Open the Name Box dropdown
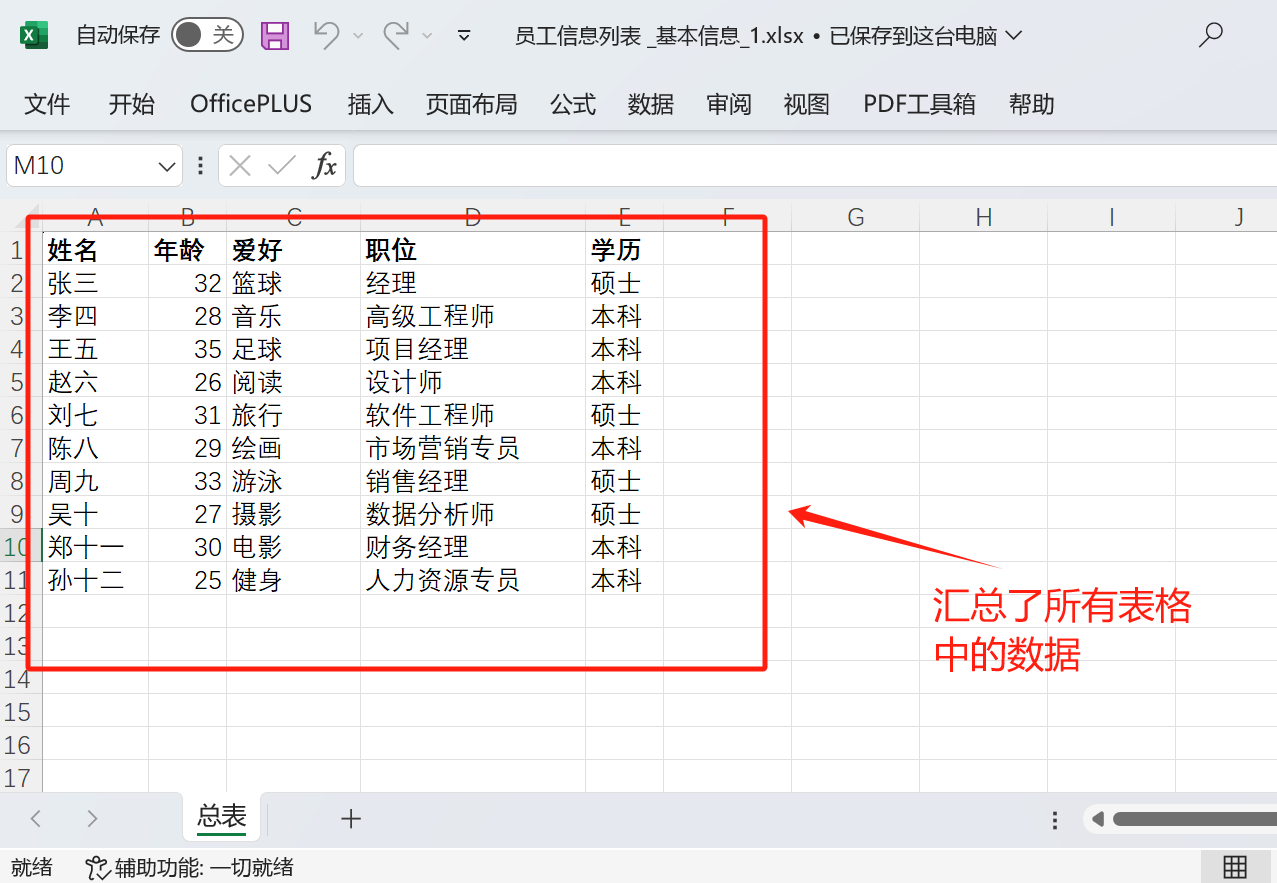The height and width of the screenshot is (883, 1277). (x=166, y=165)
